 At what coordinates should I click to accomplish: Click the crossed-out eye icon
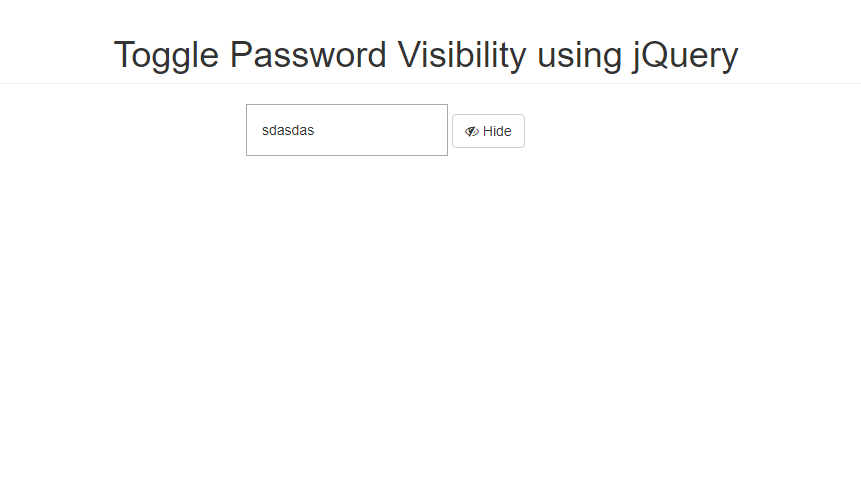pos(472,131)
